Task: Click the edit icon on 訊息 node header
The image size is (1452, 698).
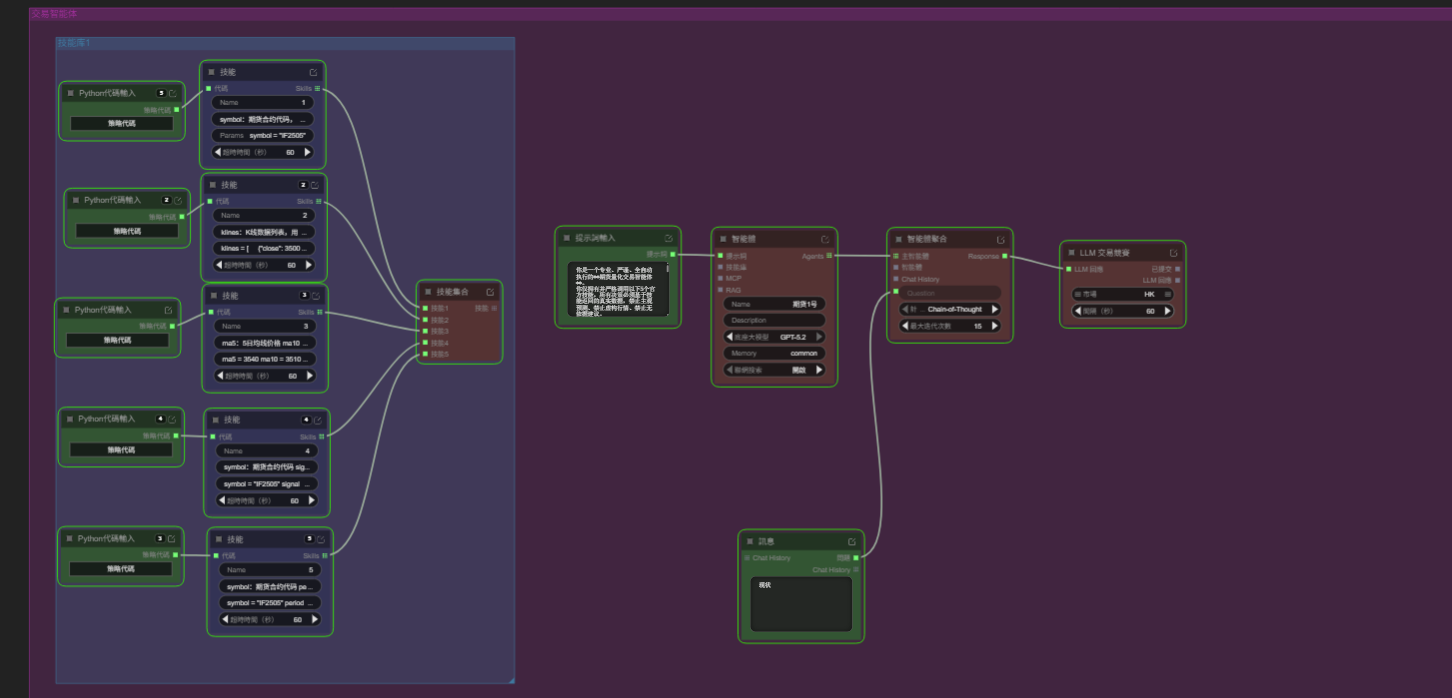Action: click(852, 541)
